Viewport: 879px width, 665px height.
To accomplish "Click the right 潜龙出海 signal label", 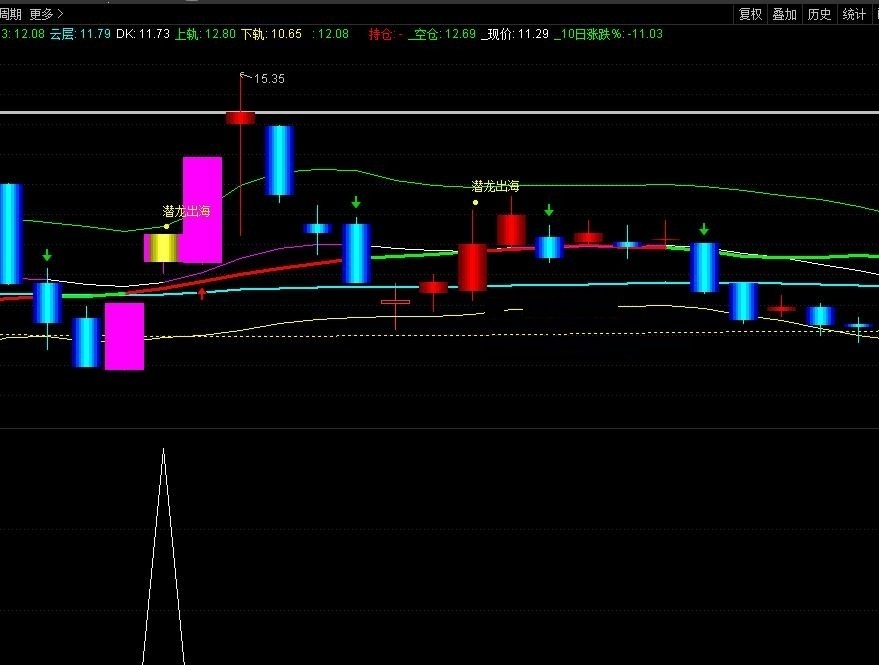I will 496,186.
